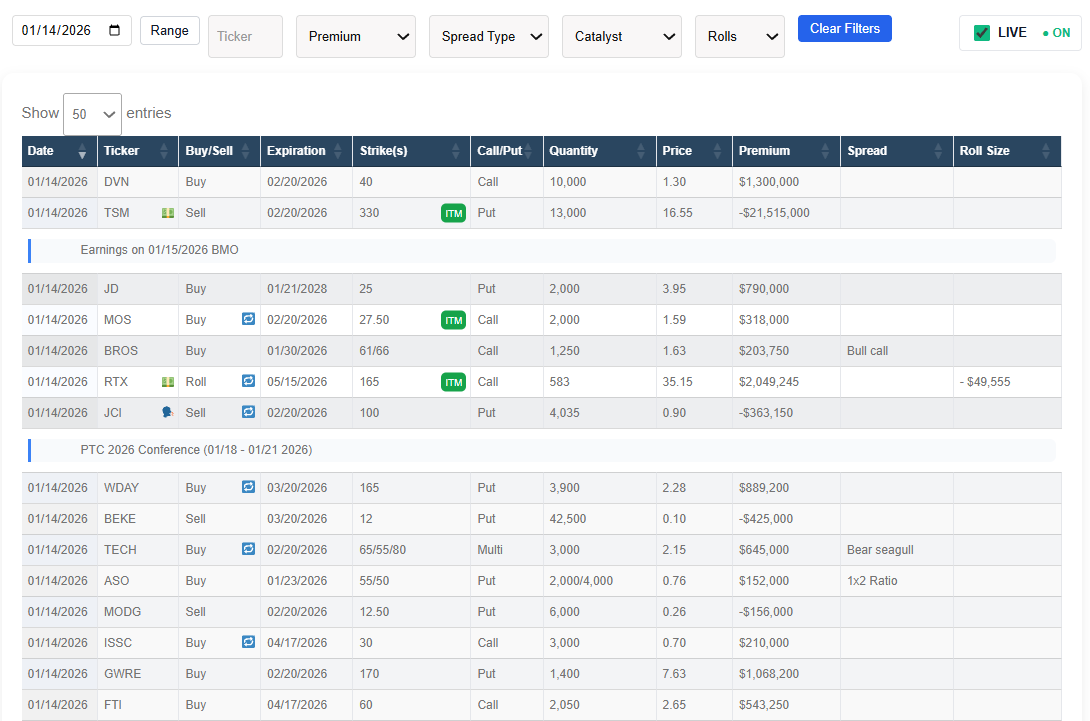Click inside the Ticker input field
This screenshot has height=721, width=1090.
[245, 36]
